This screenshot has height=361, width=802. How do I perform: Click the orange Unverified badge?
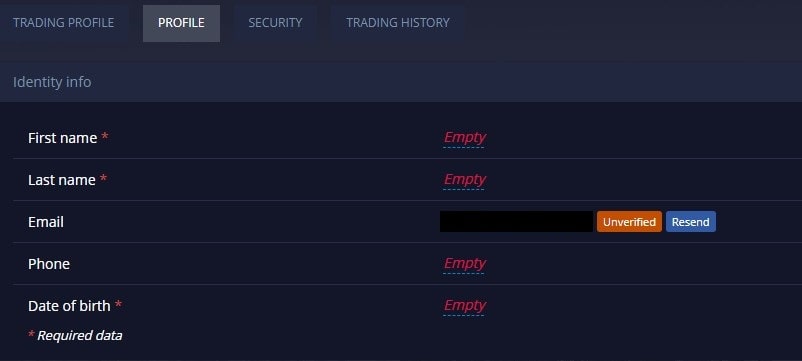(629, 222)
